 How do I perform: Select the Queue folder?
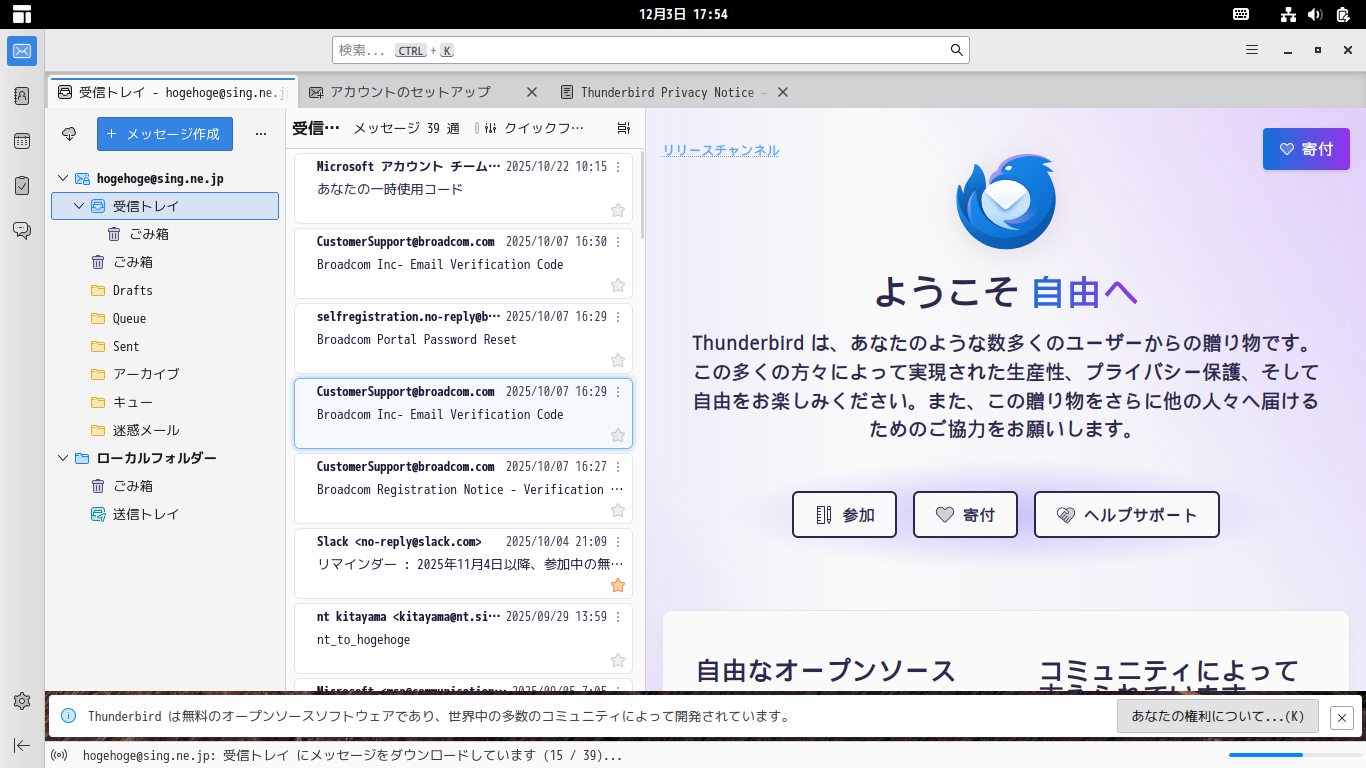coord(165,318)
